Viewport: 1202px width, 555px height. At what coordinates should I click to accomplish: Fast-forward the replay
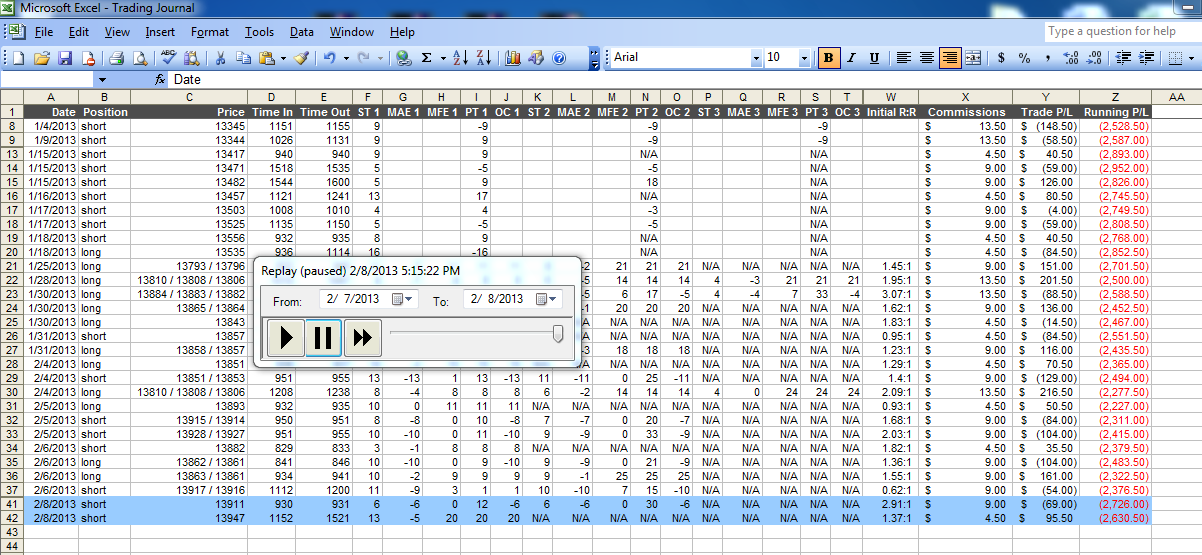tap(362, 338)
